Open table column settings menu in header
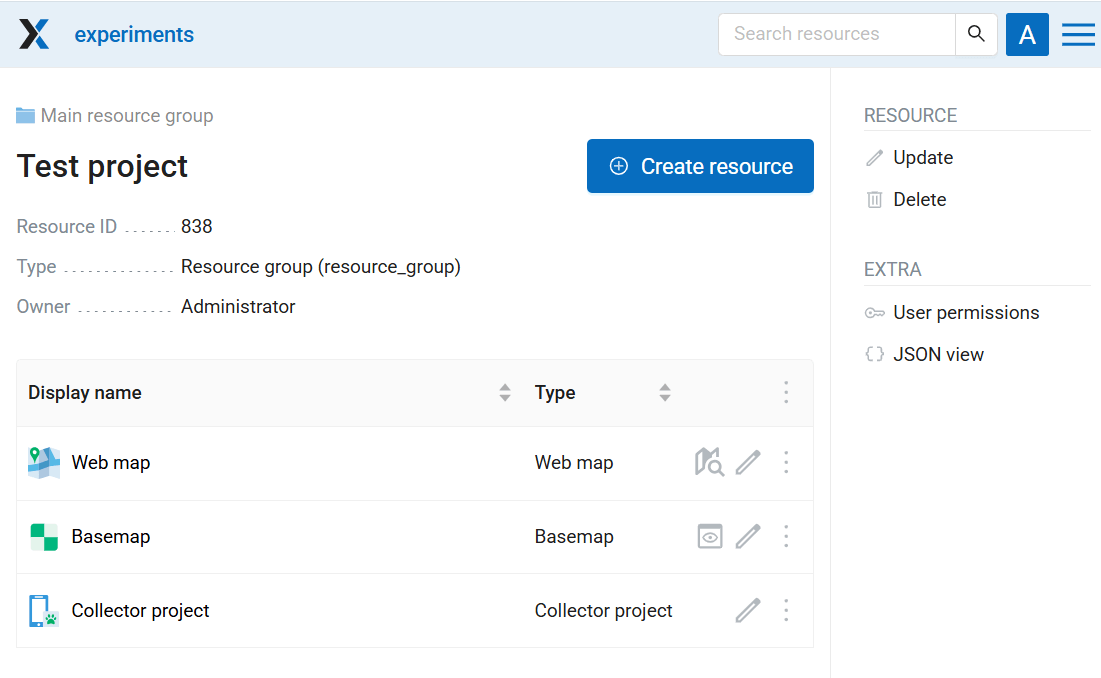This screenshot has width=1101, height=678. (x=786, y=392)
